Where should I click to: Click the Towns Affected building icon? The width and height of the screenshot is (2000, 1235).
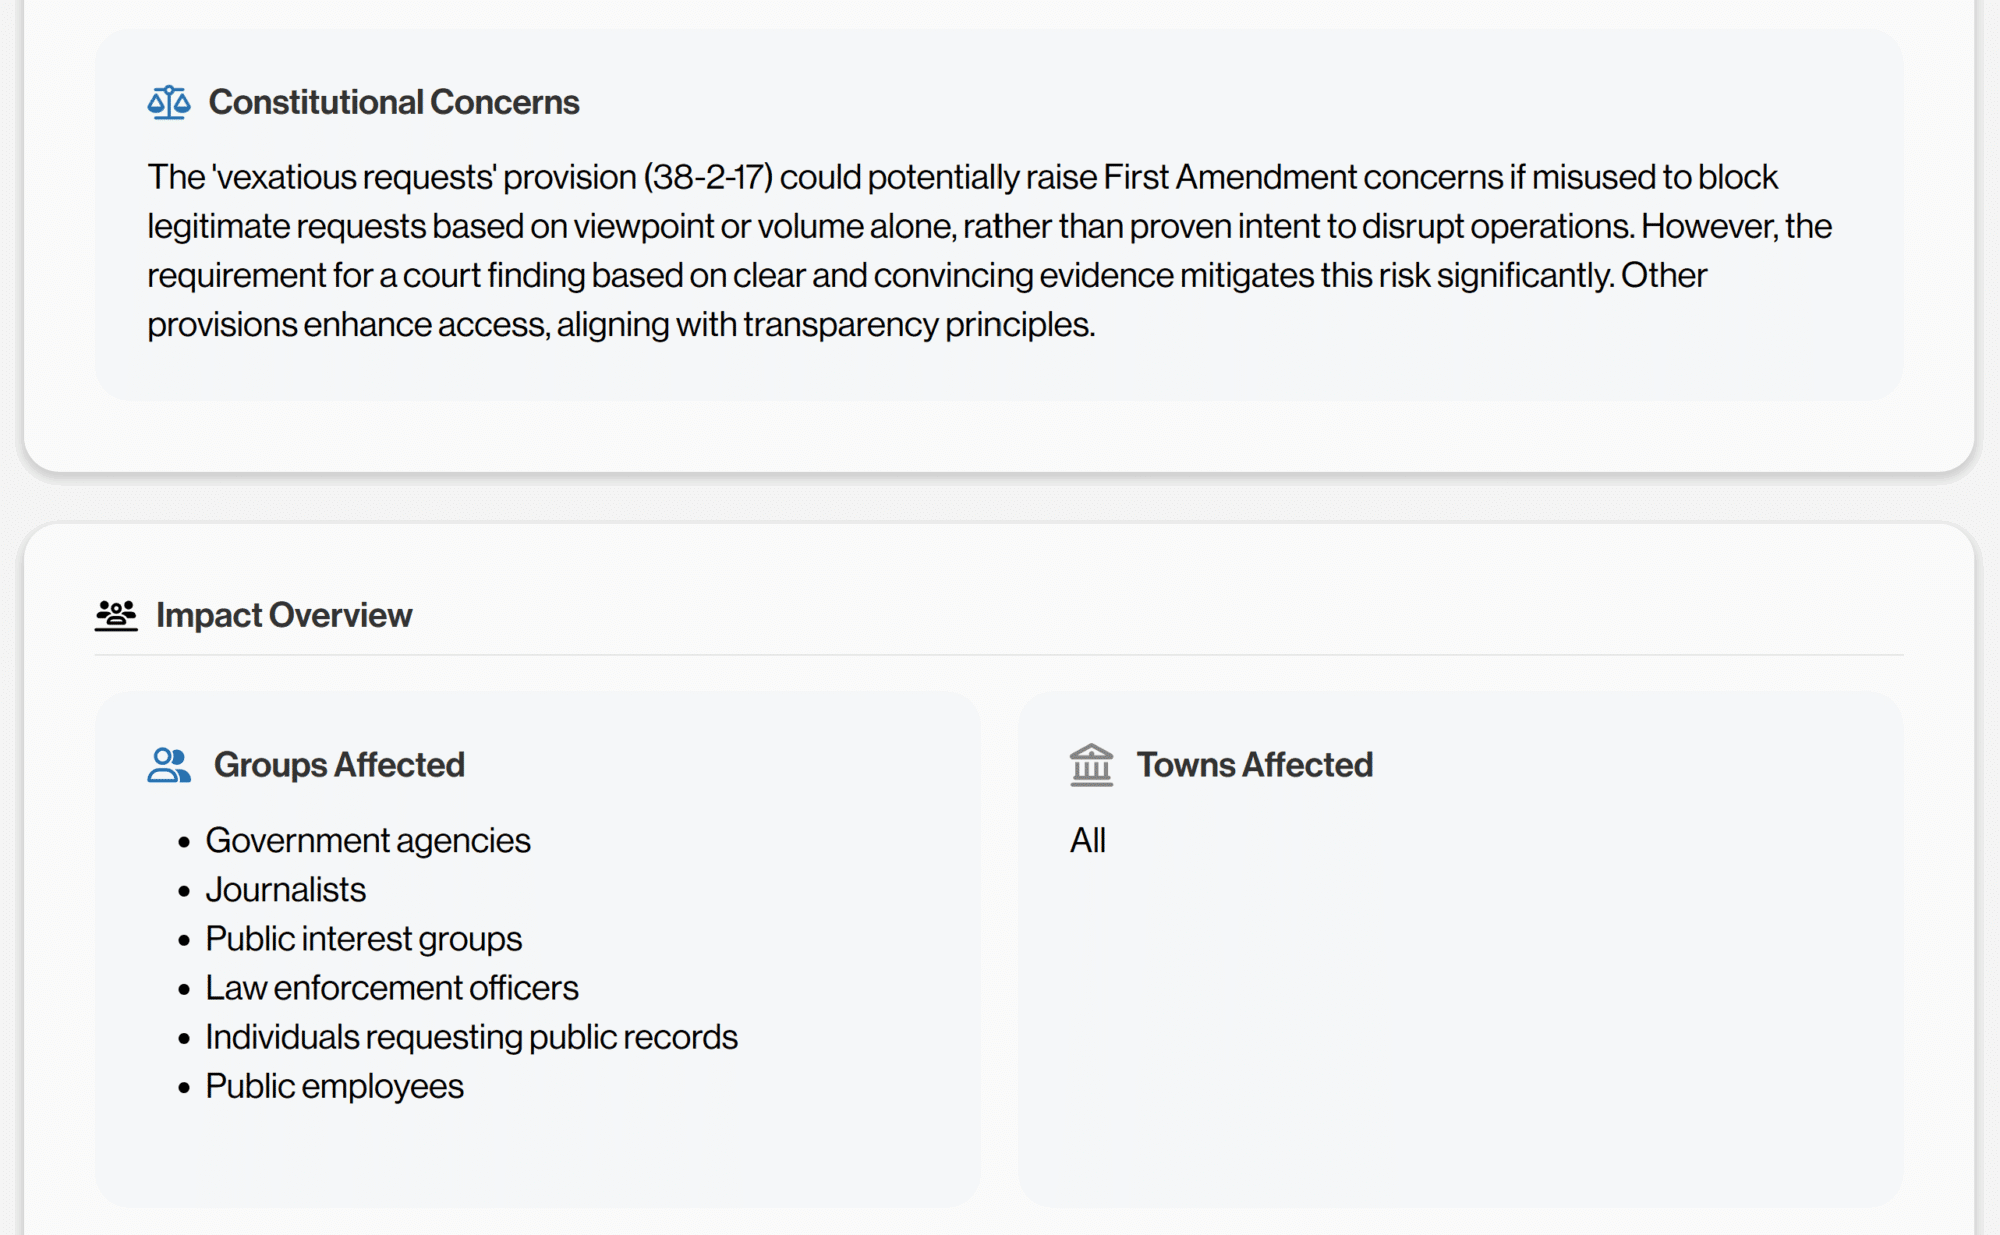click(x=1091, y=765)
